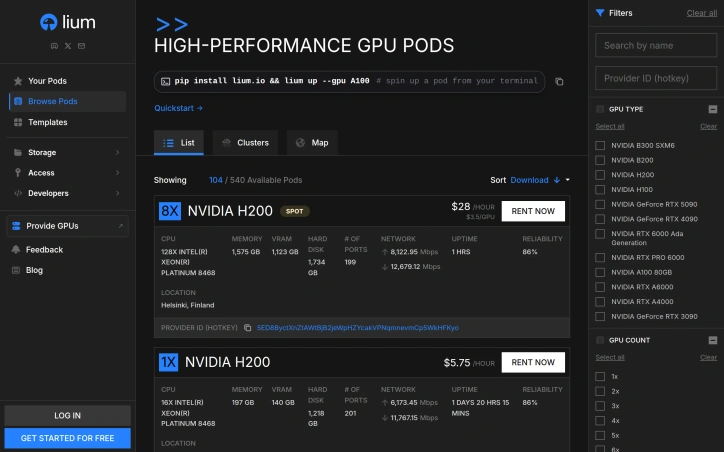724x452 pixels.
Task: Click Clear all filters link
Action: pyautogui.click(x=701, y=13)
